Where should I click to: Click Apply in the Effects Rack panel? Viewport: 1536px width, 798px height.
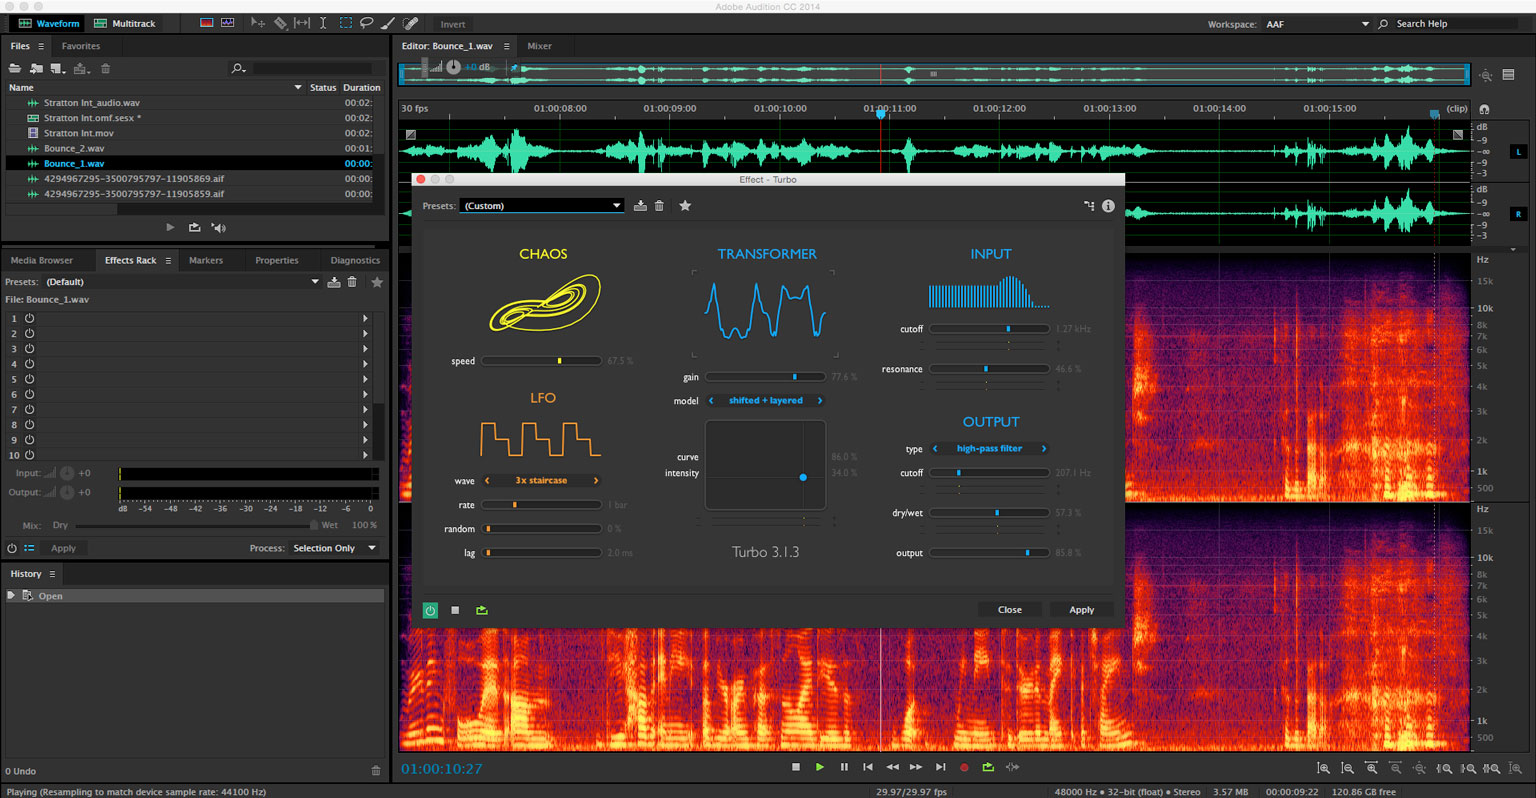pos(63,548)
